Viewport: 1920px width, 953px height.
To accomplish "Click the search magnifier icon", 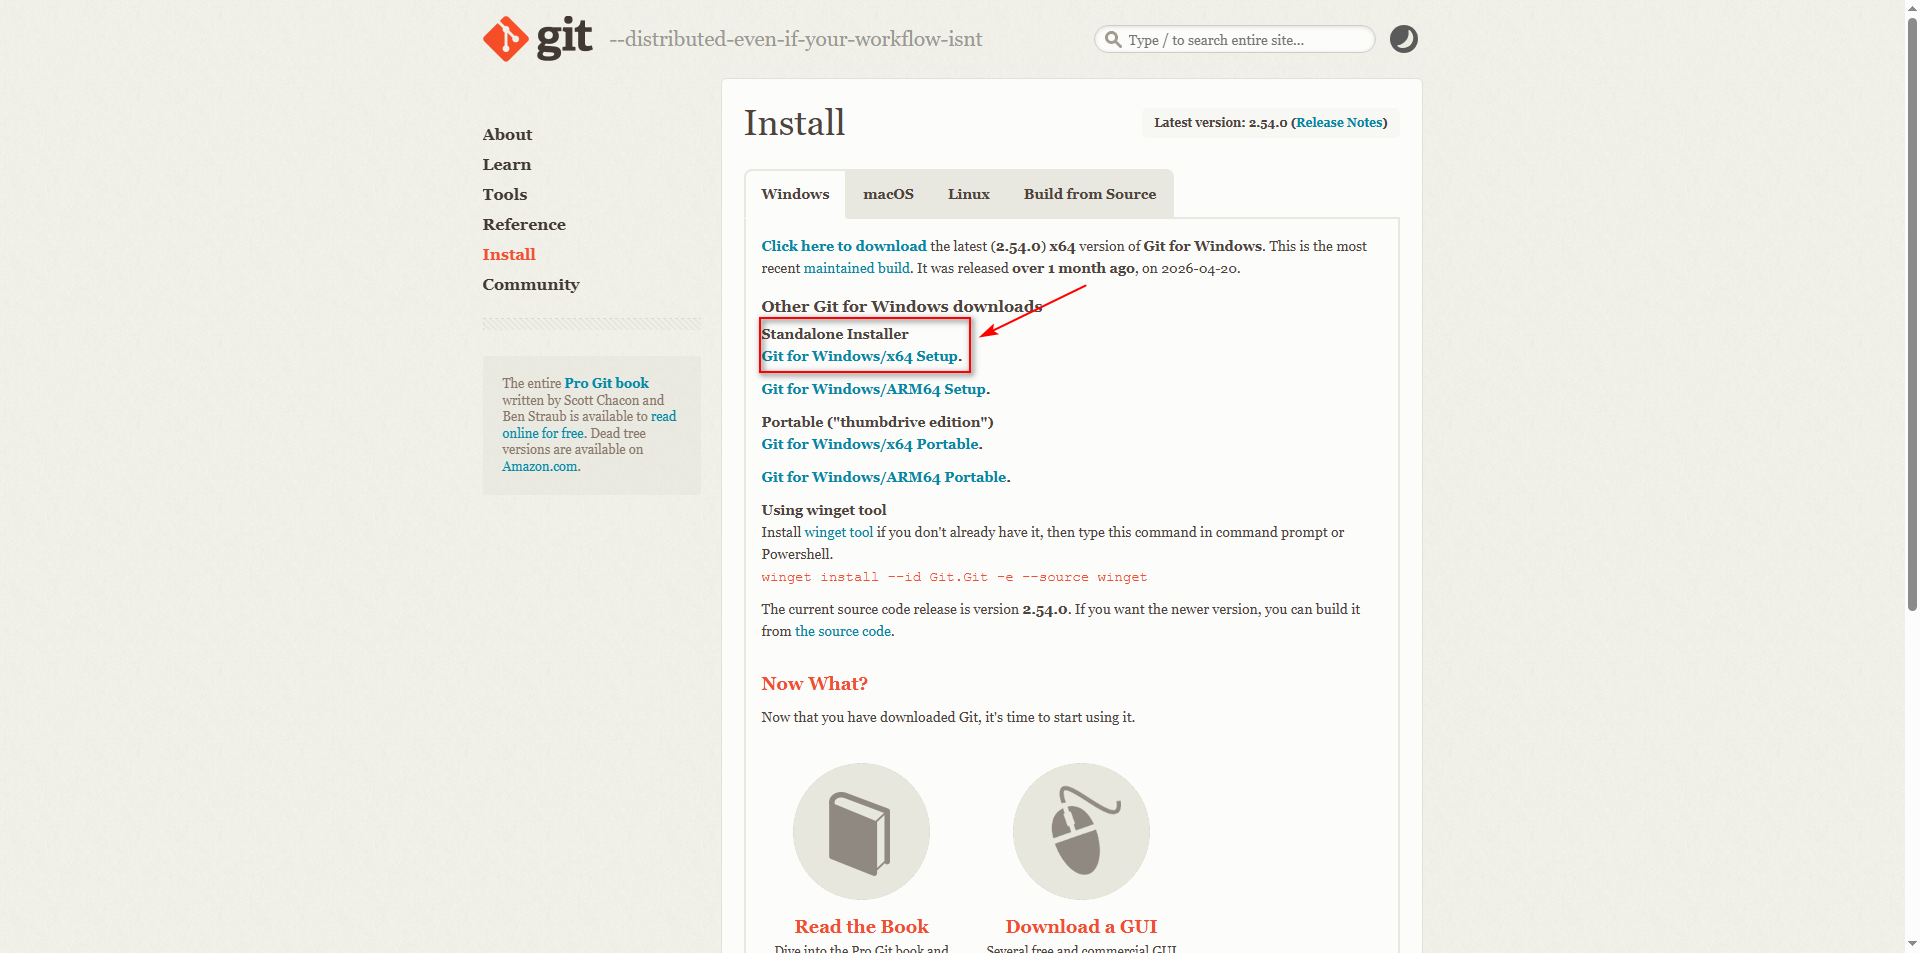I will pos(1113,40).
